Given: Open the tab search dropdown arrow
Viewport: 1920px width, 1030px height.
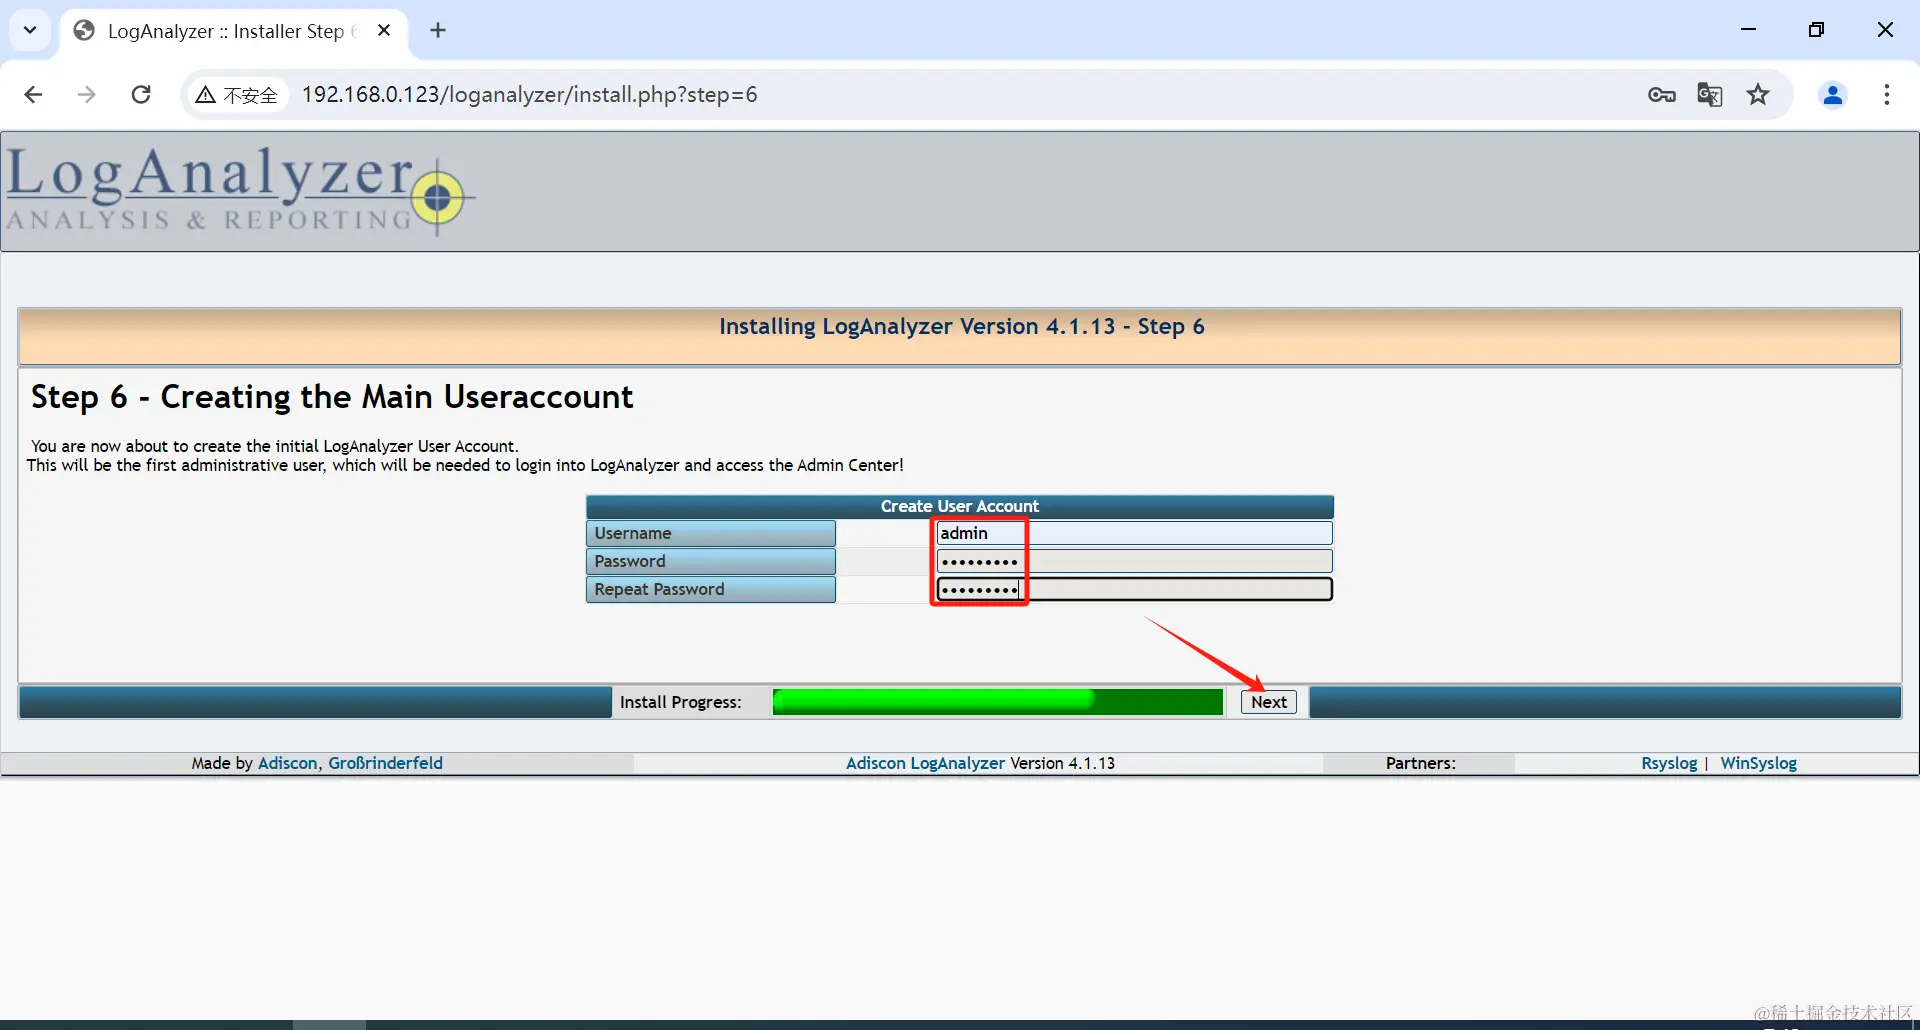Looking at the screenshot, I should pos(30,30).
